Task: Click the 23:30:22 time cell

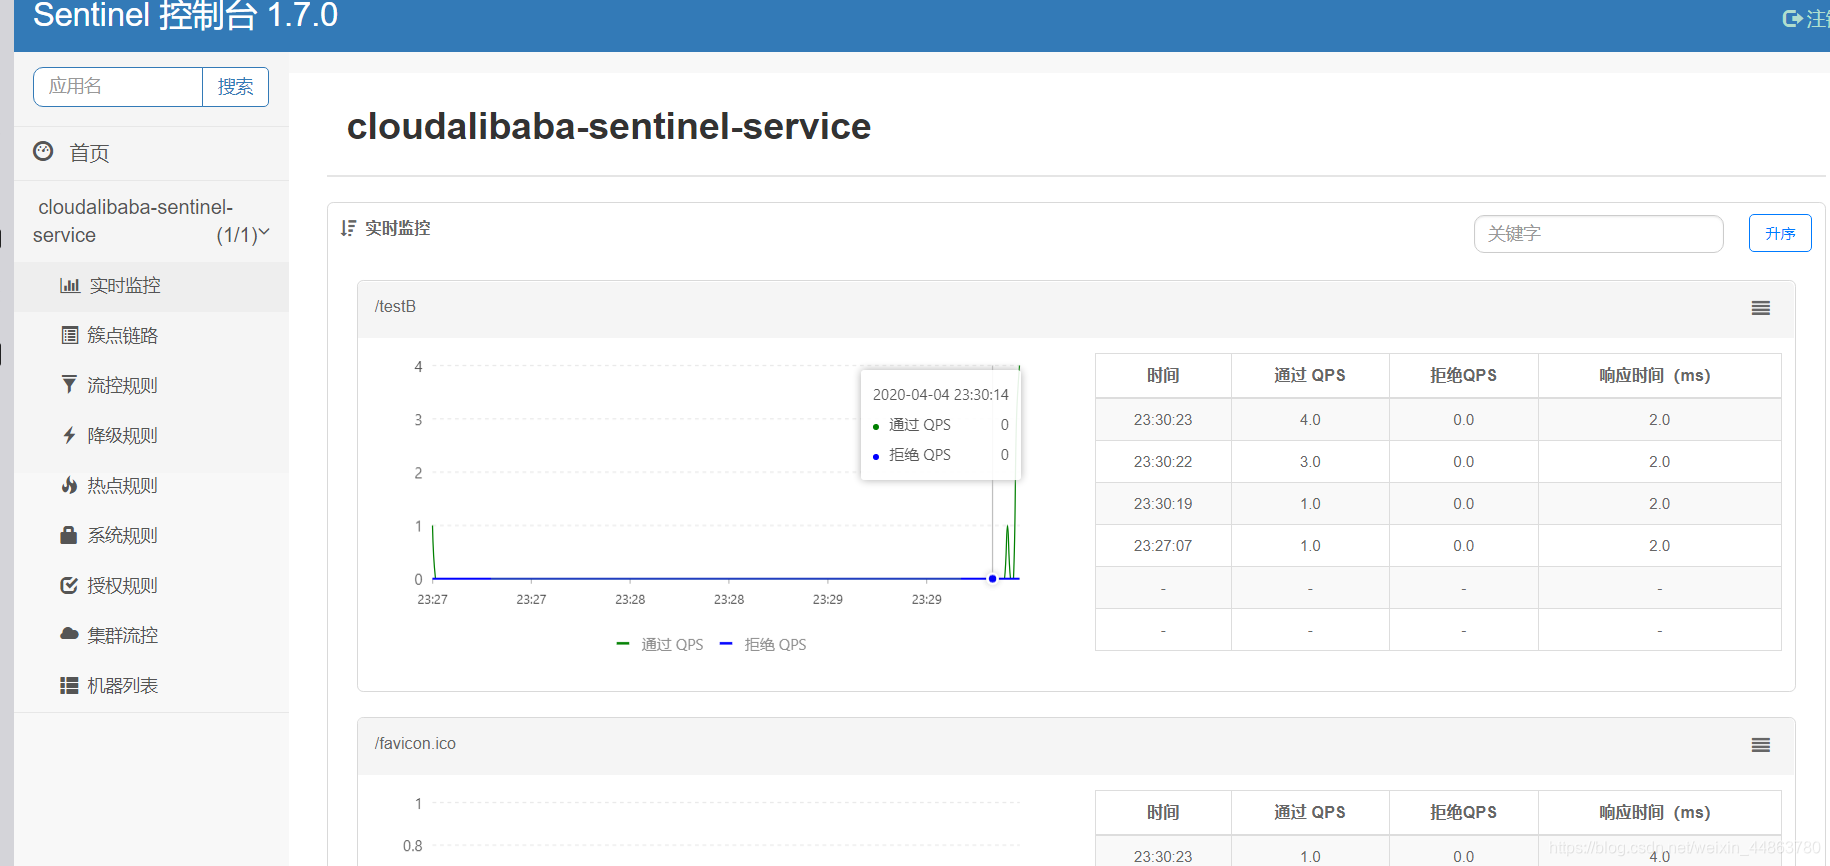Action: point(1163,462)
